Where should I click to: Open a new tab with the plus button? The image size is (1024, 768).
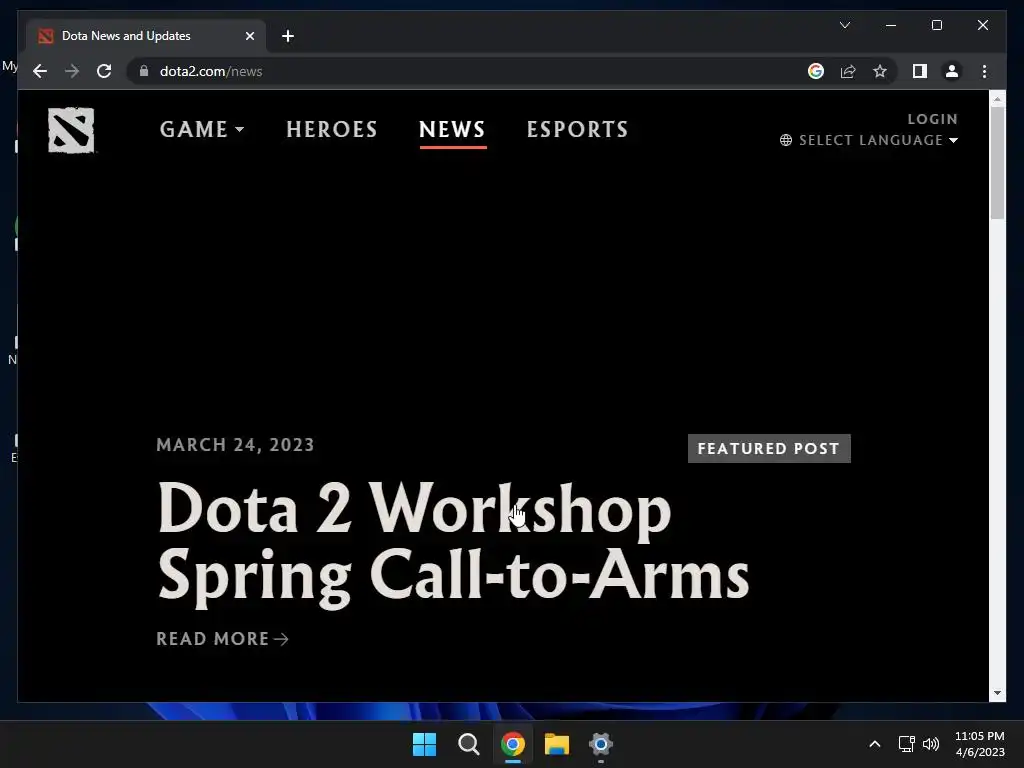(287, 36)
